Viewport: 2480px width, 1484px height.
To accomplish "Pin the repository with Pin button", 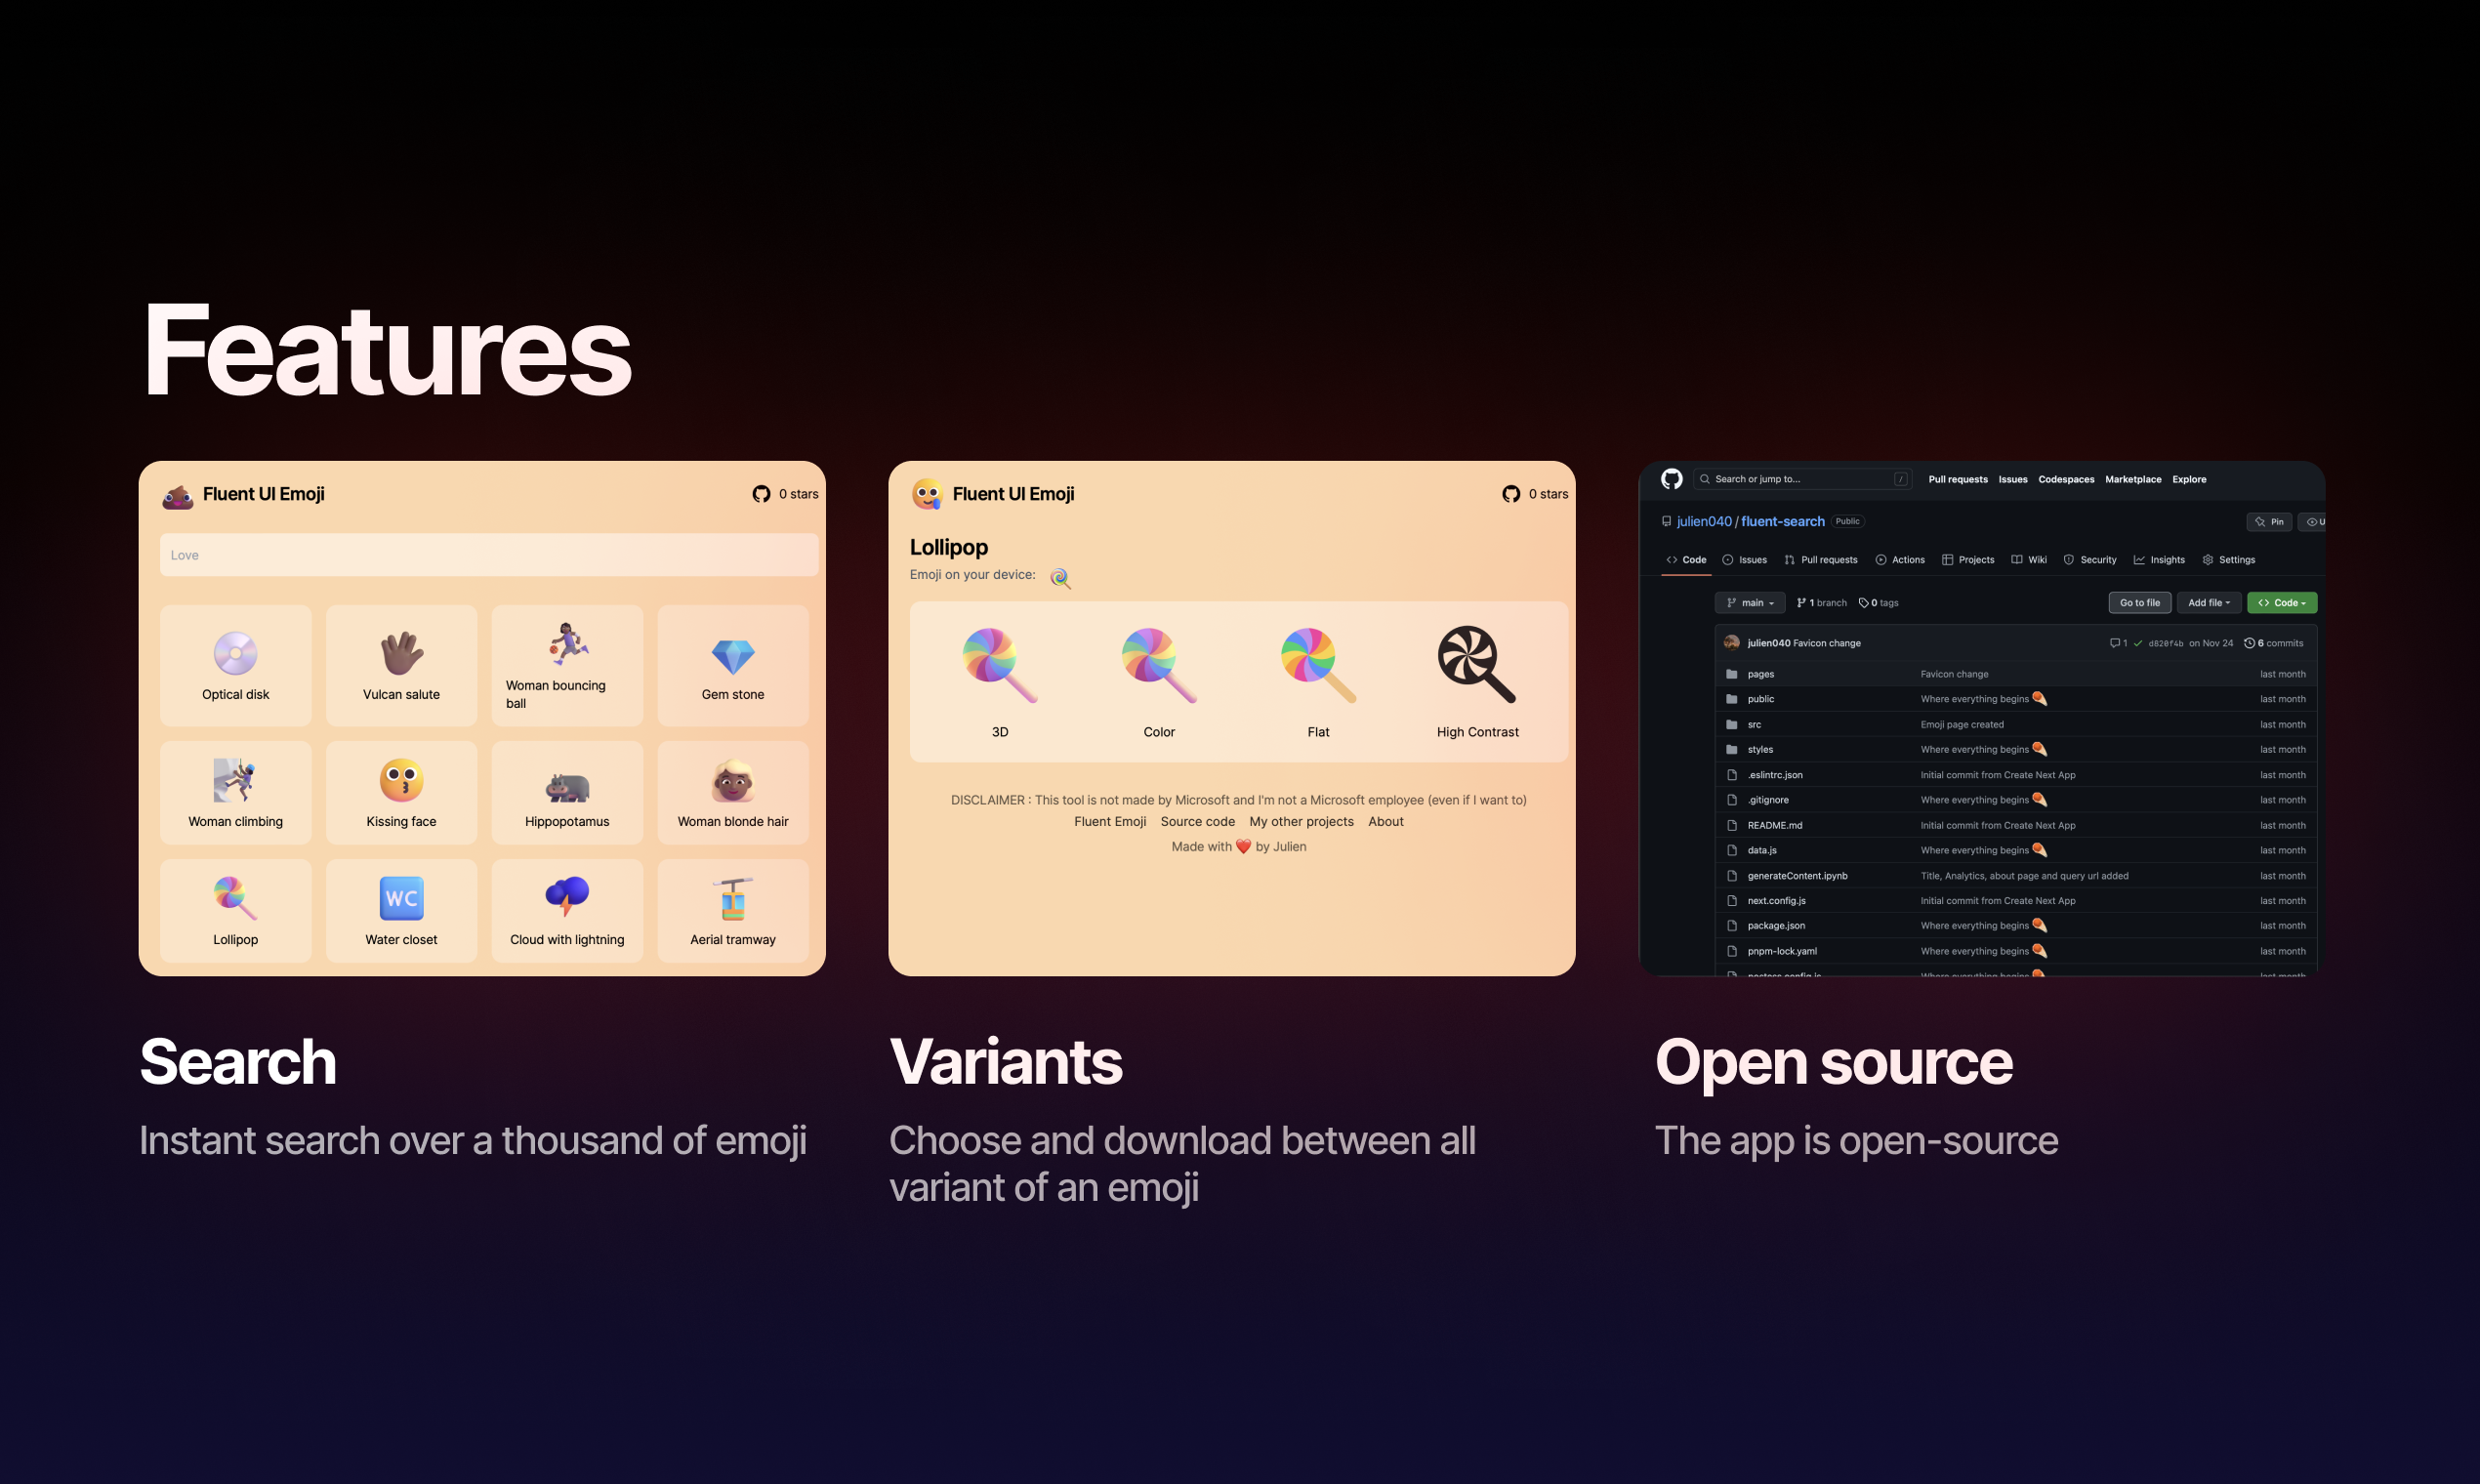I will tap(2269, 522).
